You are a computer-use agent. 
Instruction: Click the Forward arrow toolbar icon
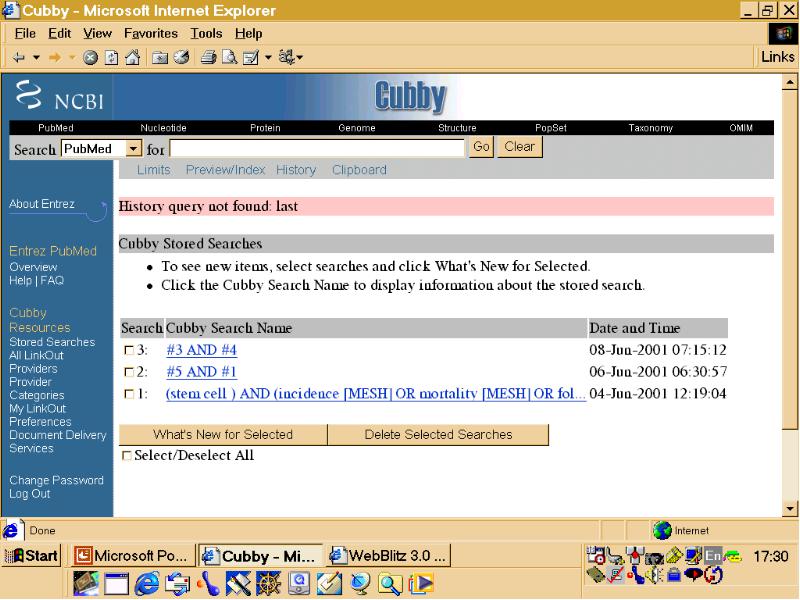pos(55,58)
